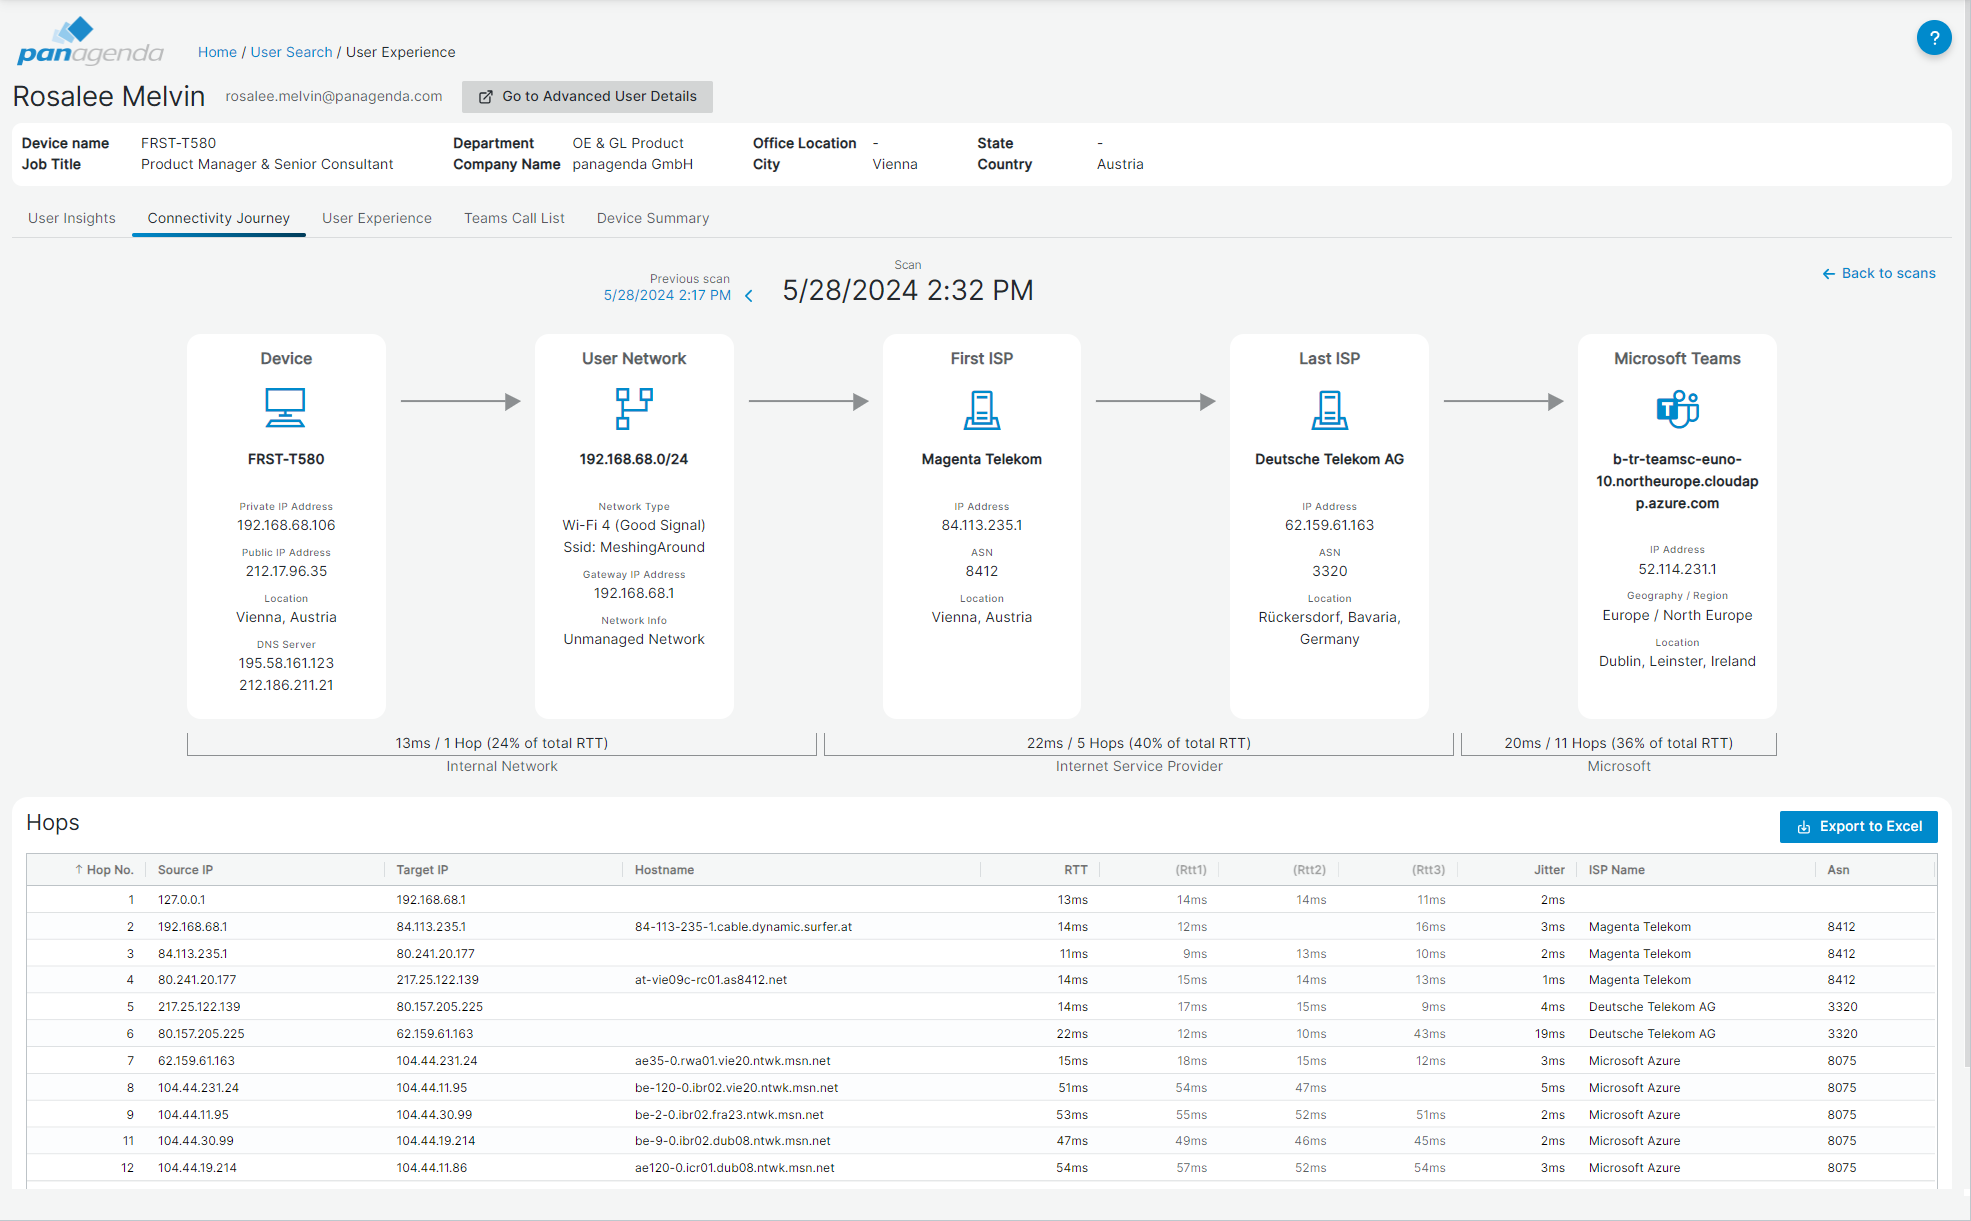This screenshot has width=1971, height=1221.
Task: Click hostname at-vie09c-rc01.as8412.net
Action: (711, 980)
